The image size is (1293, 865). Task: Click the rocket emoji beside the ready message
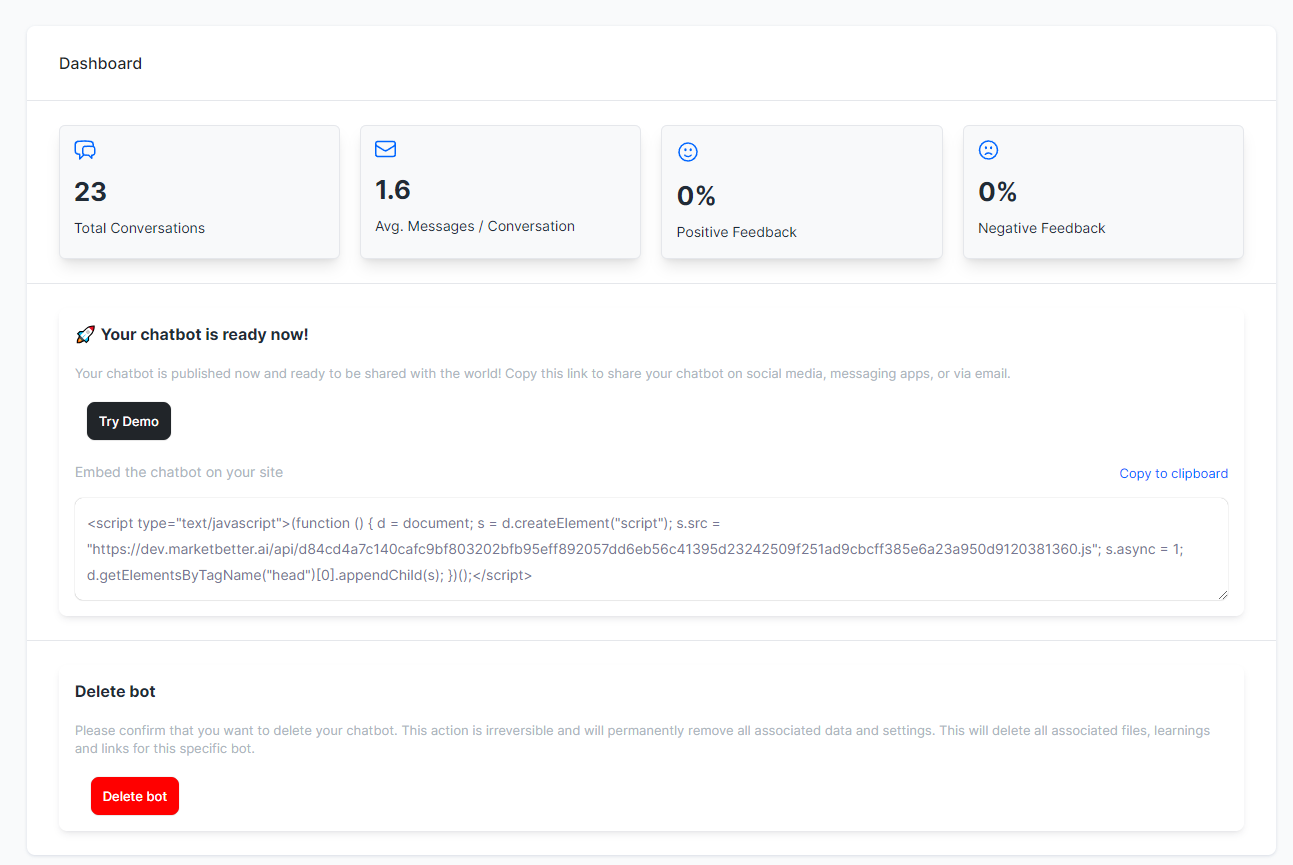coord(85,333)
